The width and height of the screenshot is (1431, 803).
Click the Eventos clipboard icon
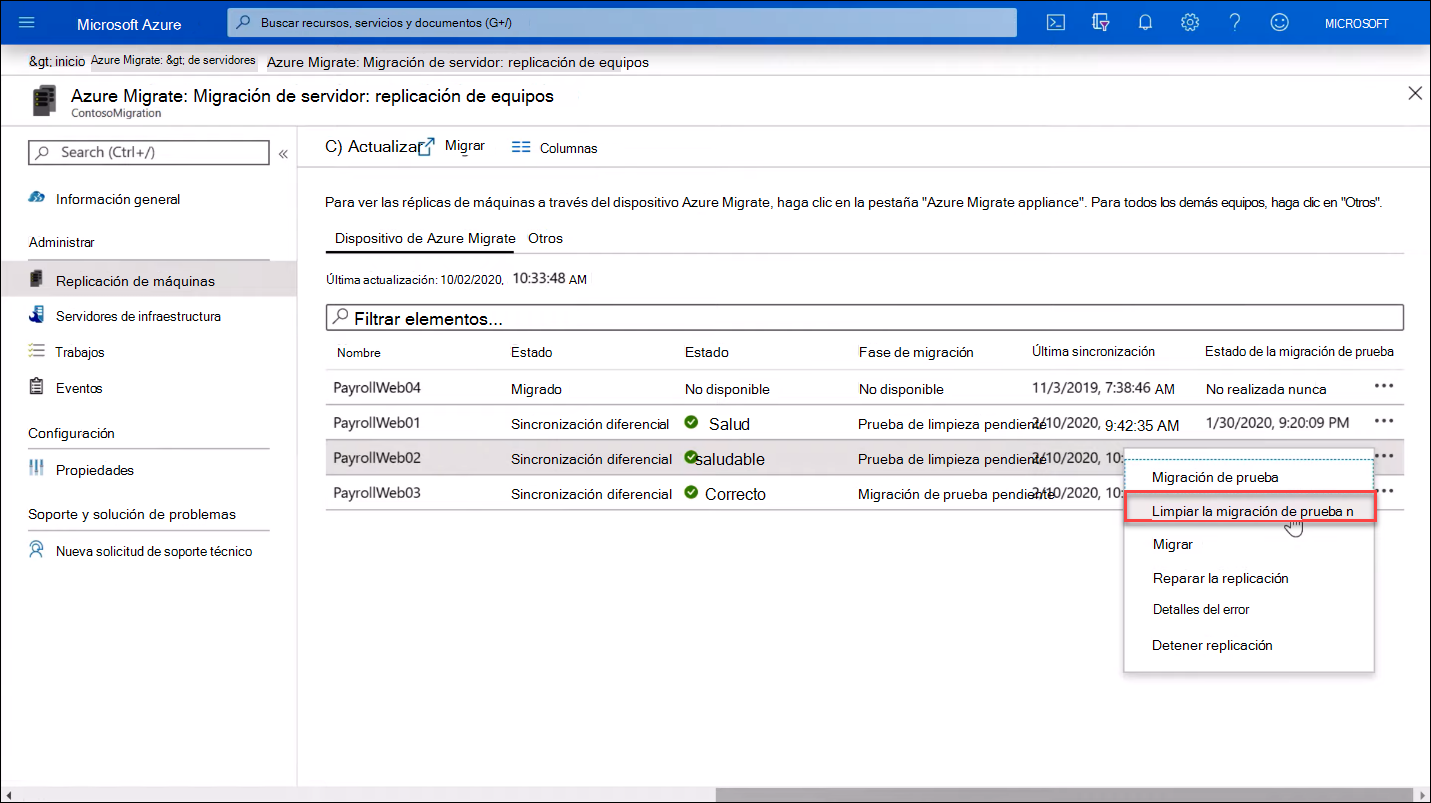(x=37, y=387)
